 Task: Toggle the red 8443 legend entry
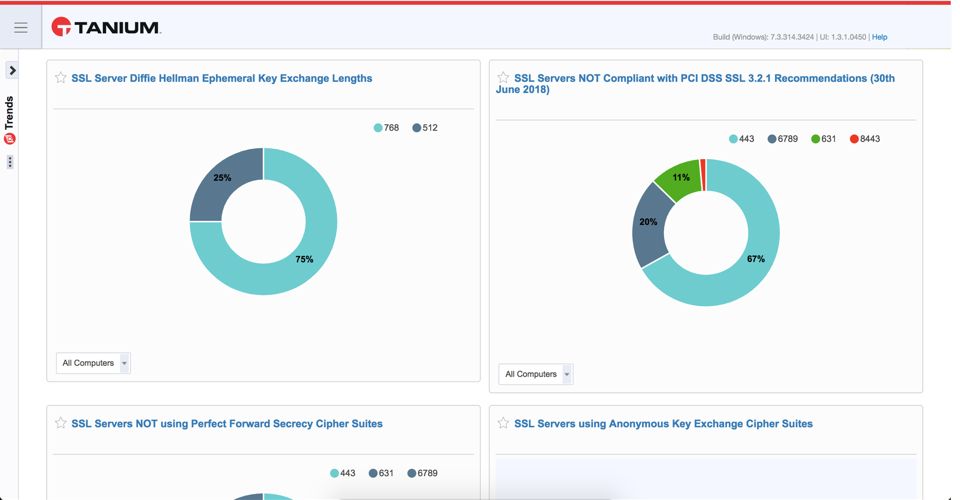(865, 139)
